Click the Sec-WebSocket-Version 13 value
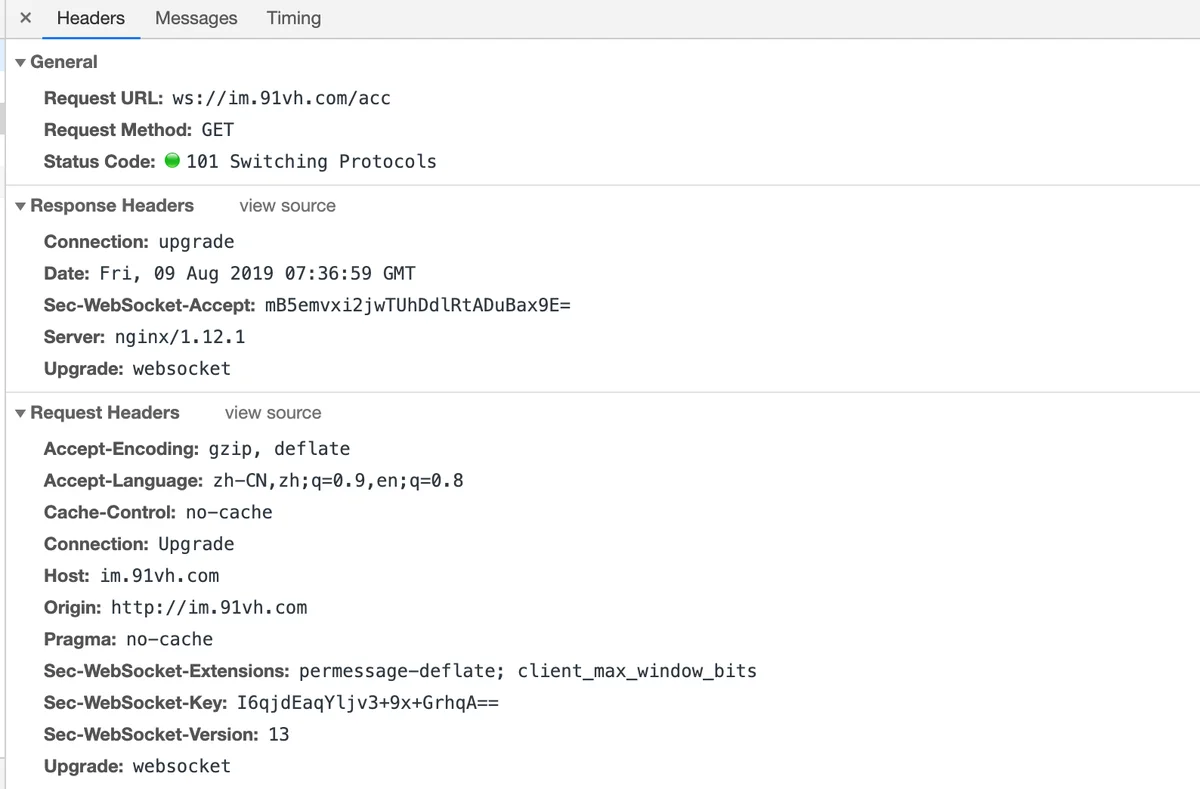Screen dimensions: 1200x789 click(x=279, y=734)
